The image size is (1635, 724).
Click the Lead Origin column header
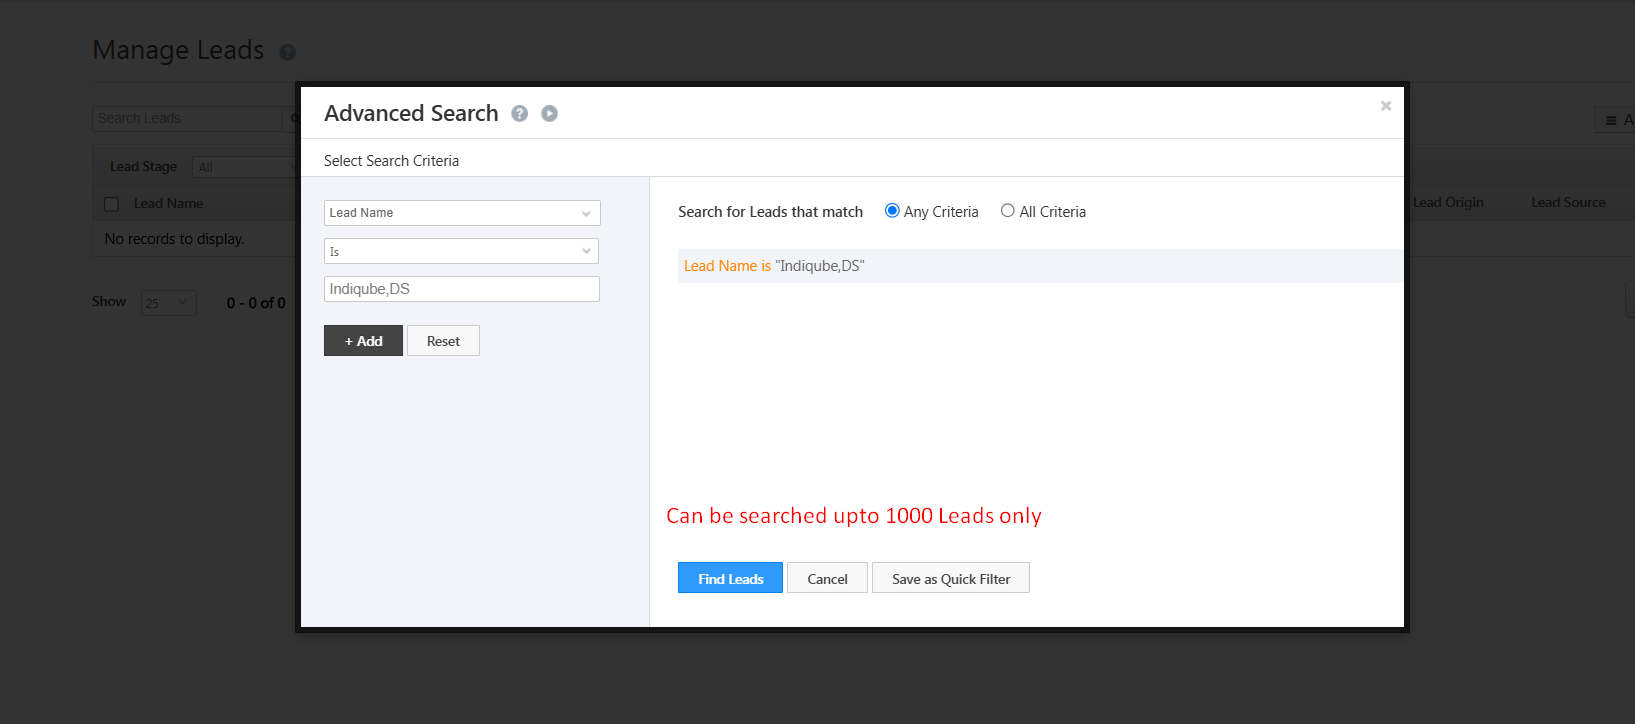point(1448,202)
